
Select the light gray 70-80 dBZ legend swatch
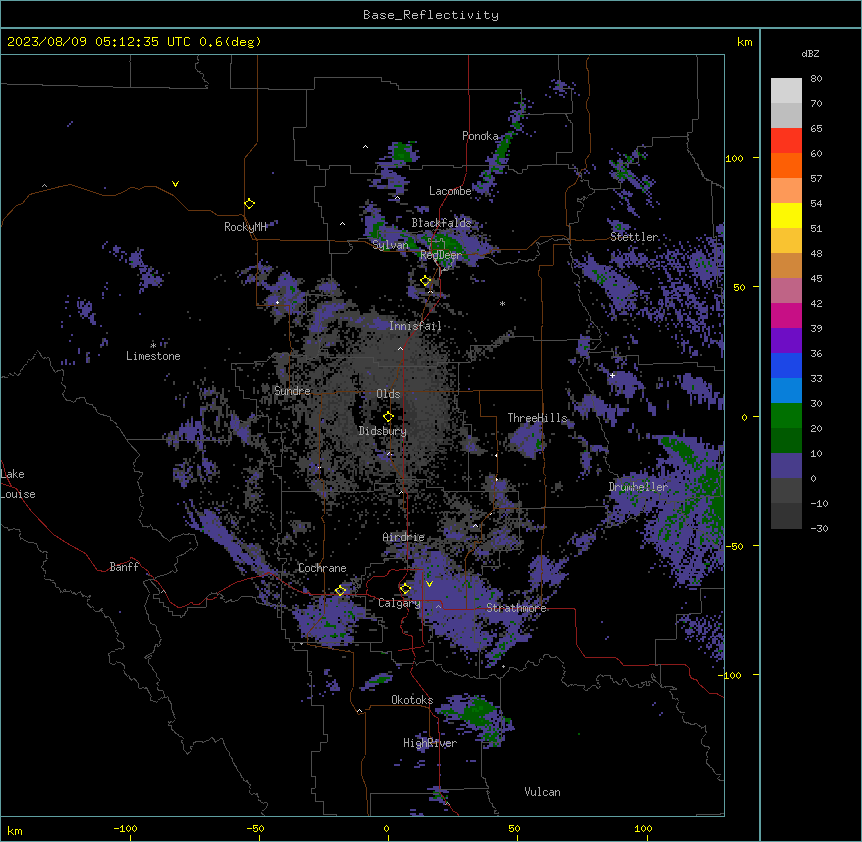coord(786,91)
